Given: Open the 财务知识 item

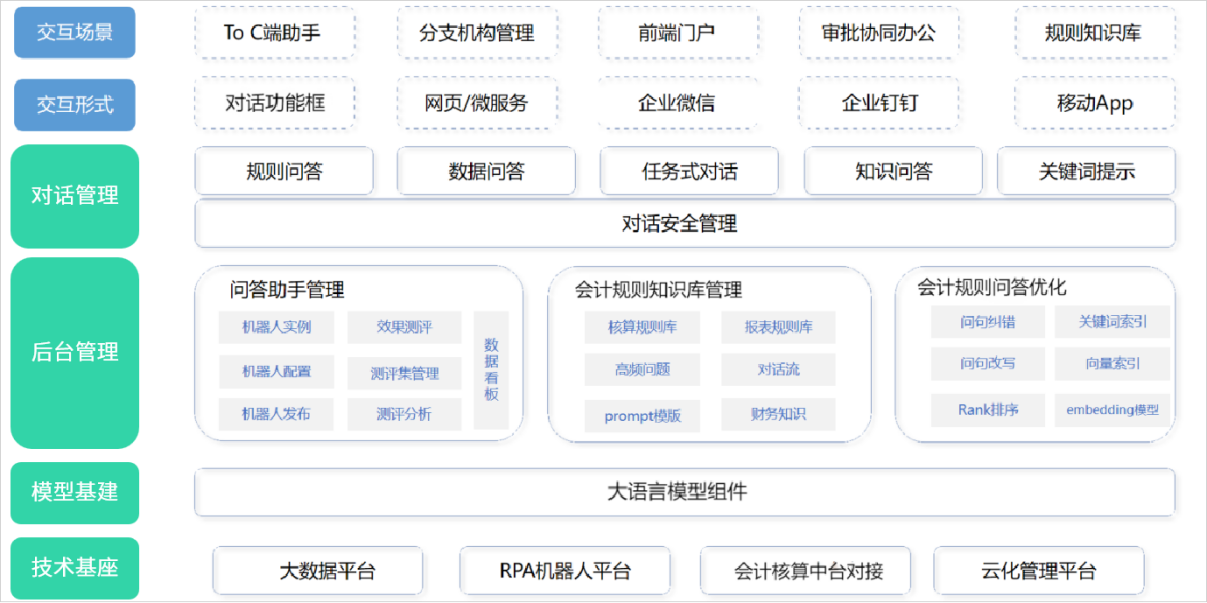Looking at the screenshot, I should [x=778, y=414].
